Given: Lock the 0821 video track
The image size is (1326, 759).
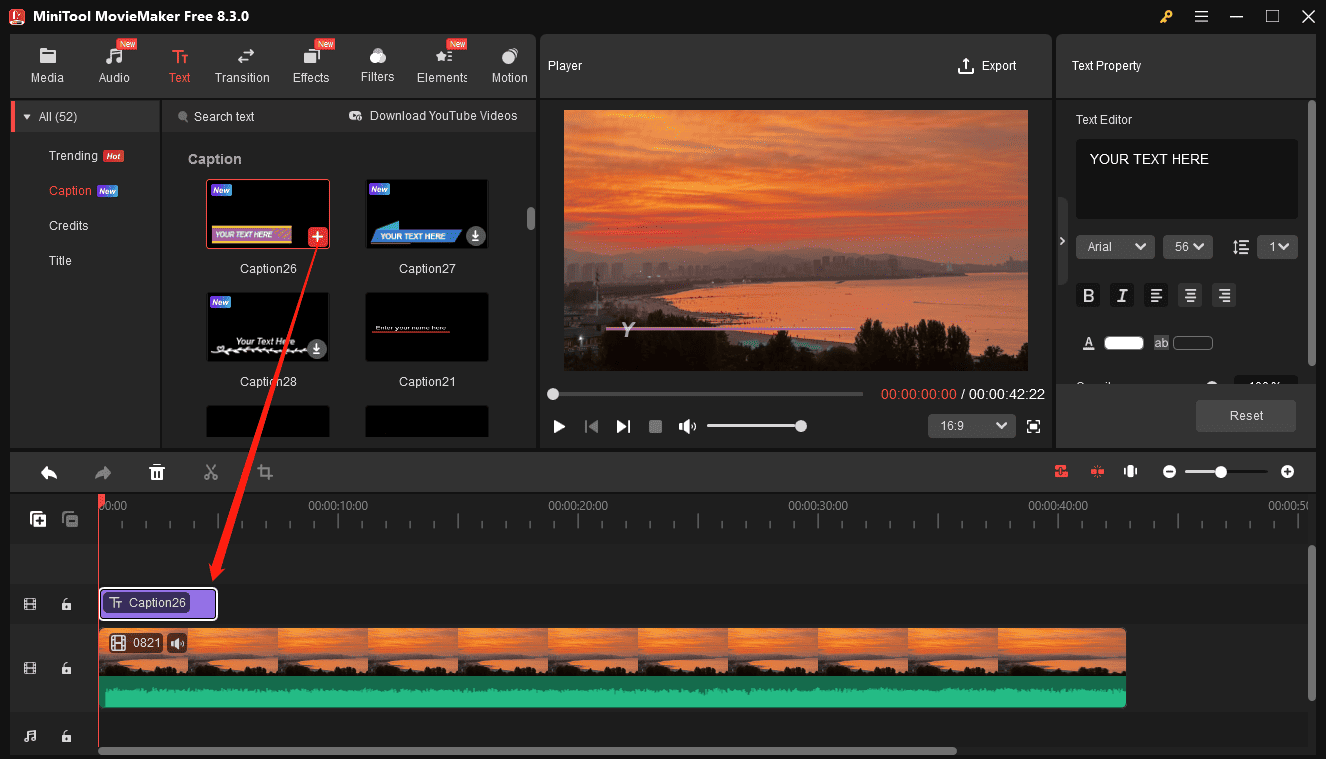Looking at the screenshot, I should (x=66, y=668).
